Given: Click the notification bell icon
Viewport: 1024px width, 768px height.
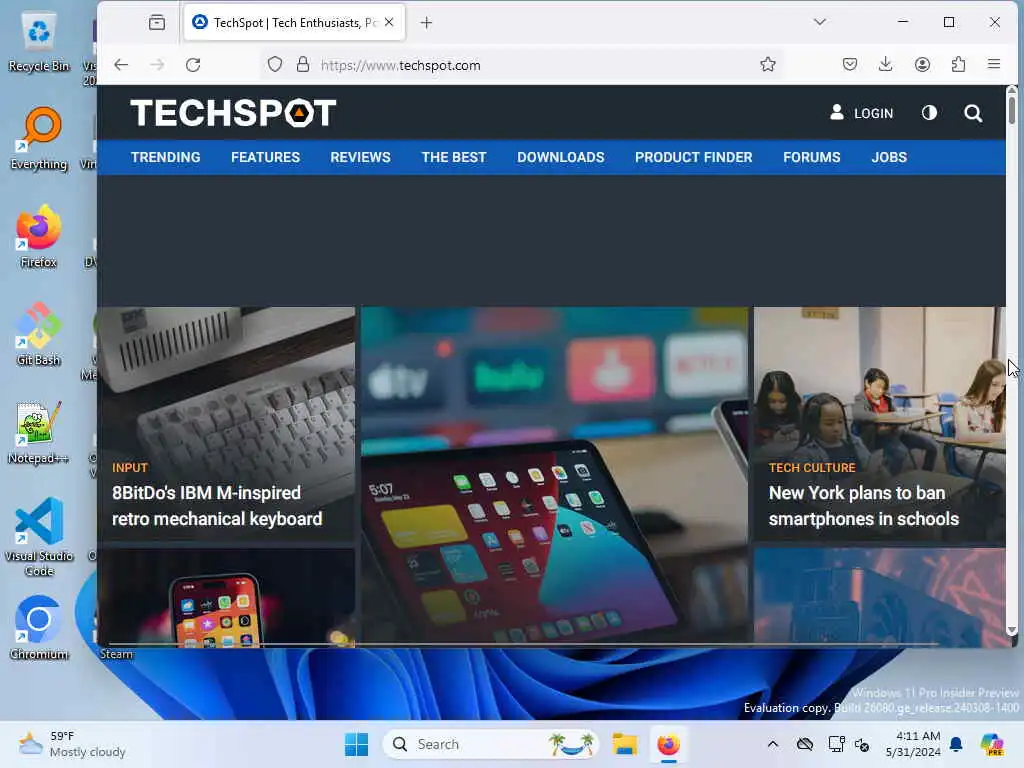Looking at the screenshot, I should click(956, 744).
